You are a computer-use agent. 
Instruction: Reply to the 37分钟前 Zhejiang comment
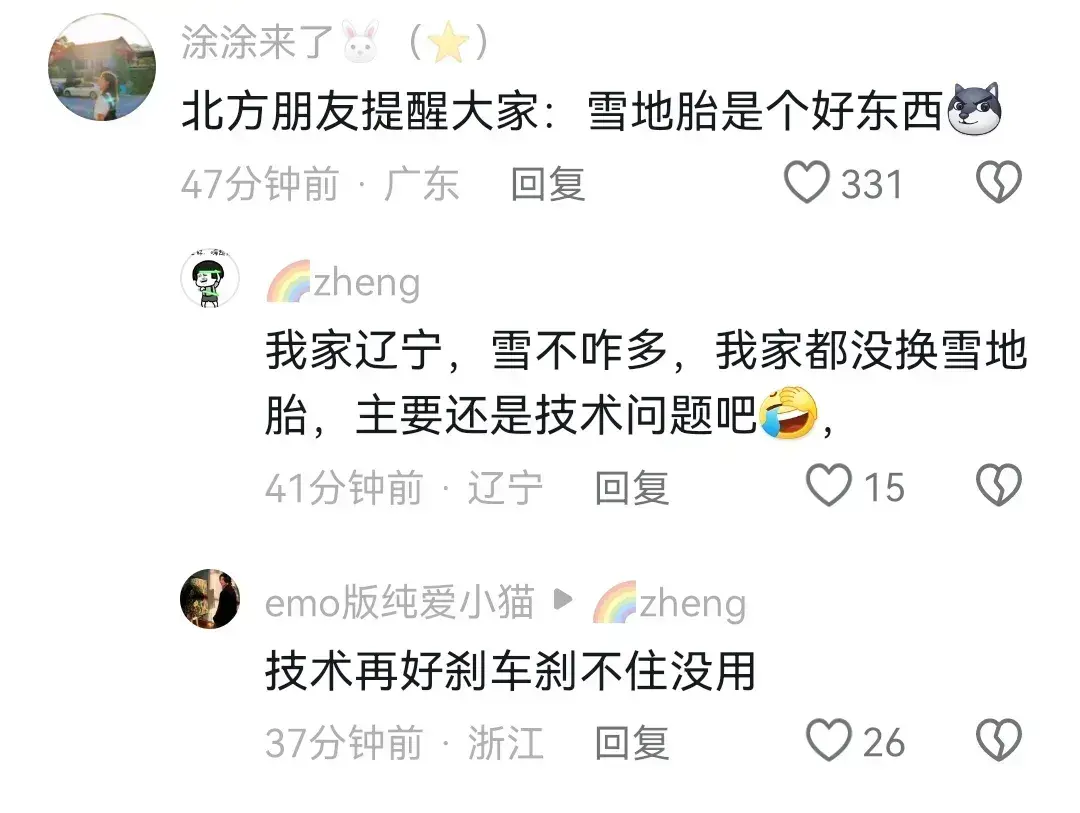pos(632,743)
